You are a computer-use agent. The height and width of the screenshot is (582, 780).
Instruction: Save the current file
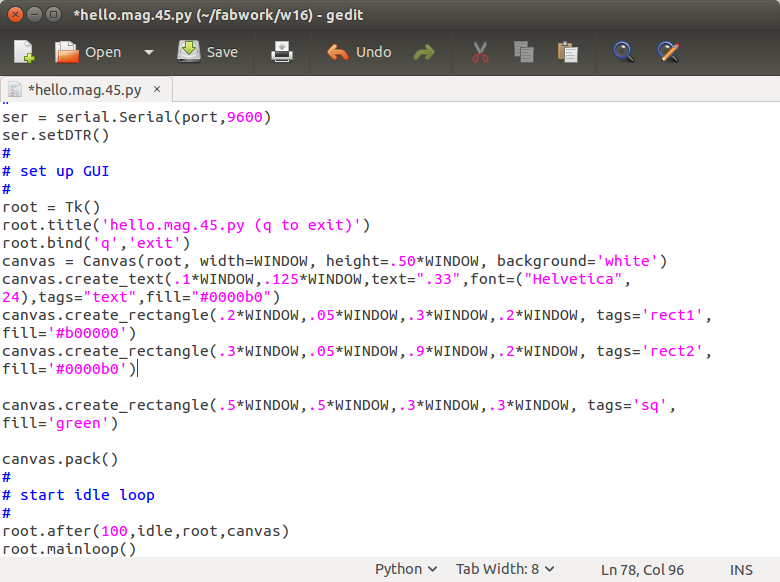pyautogui.click(x=207, y=52)
